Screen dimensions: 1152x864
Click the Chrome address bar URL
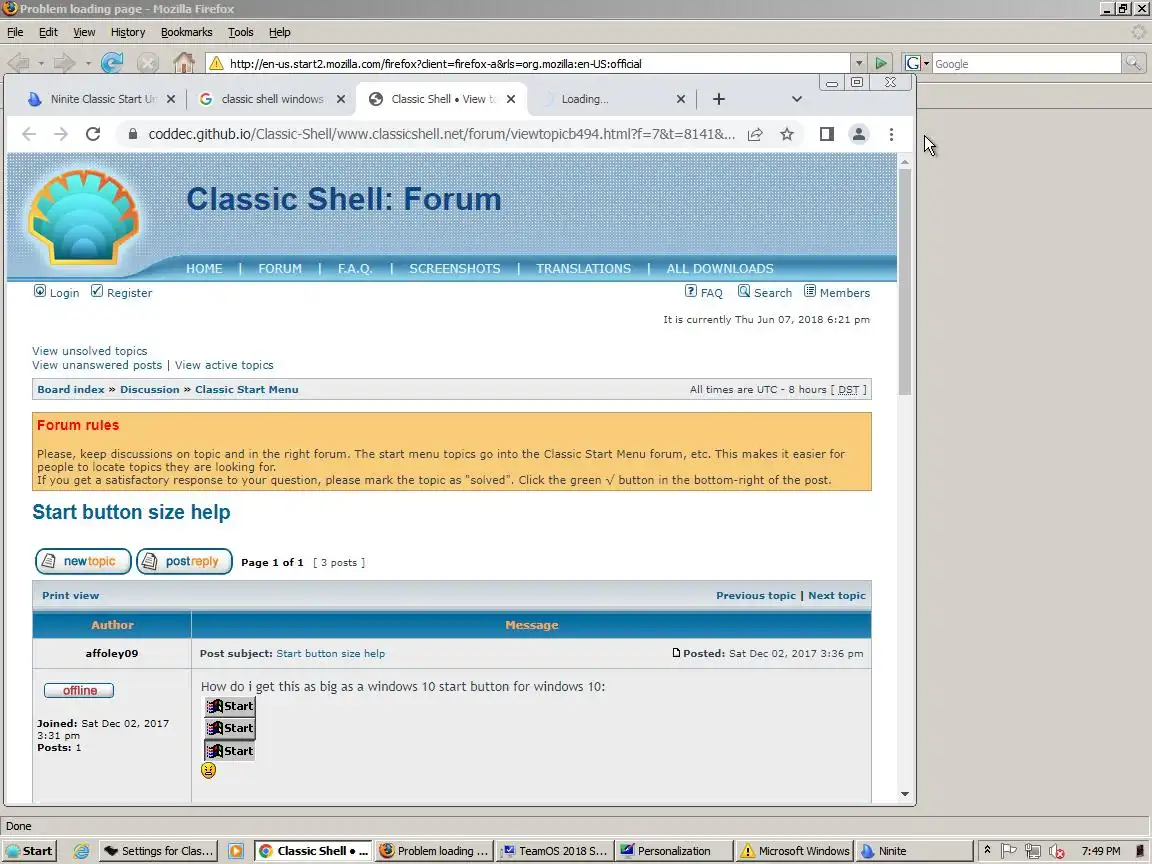[x=441, y=134]
